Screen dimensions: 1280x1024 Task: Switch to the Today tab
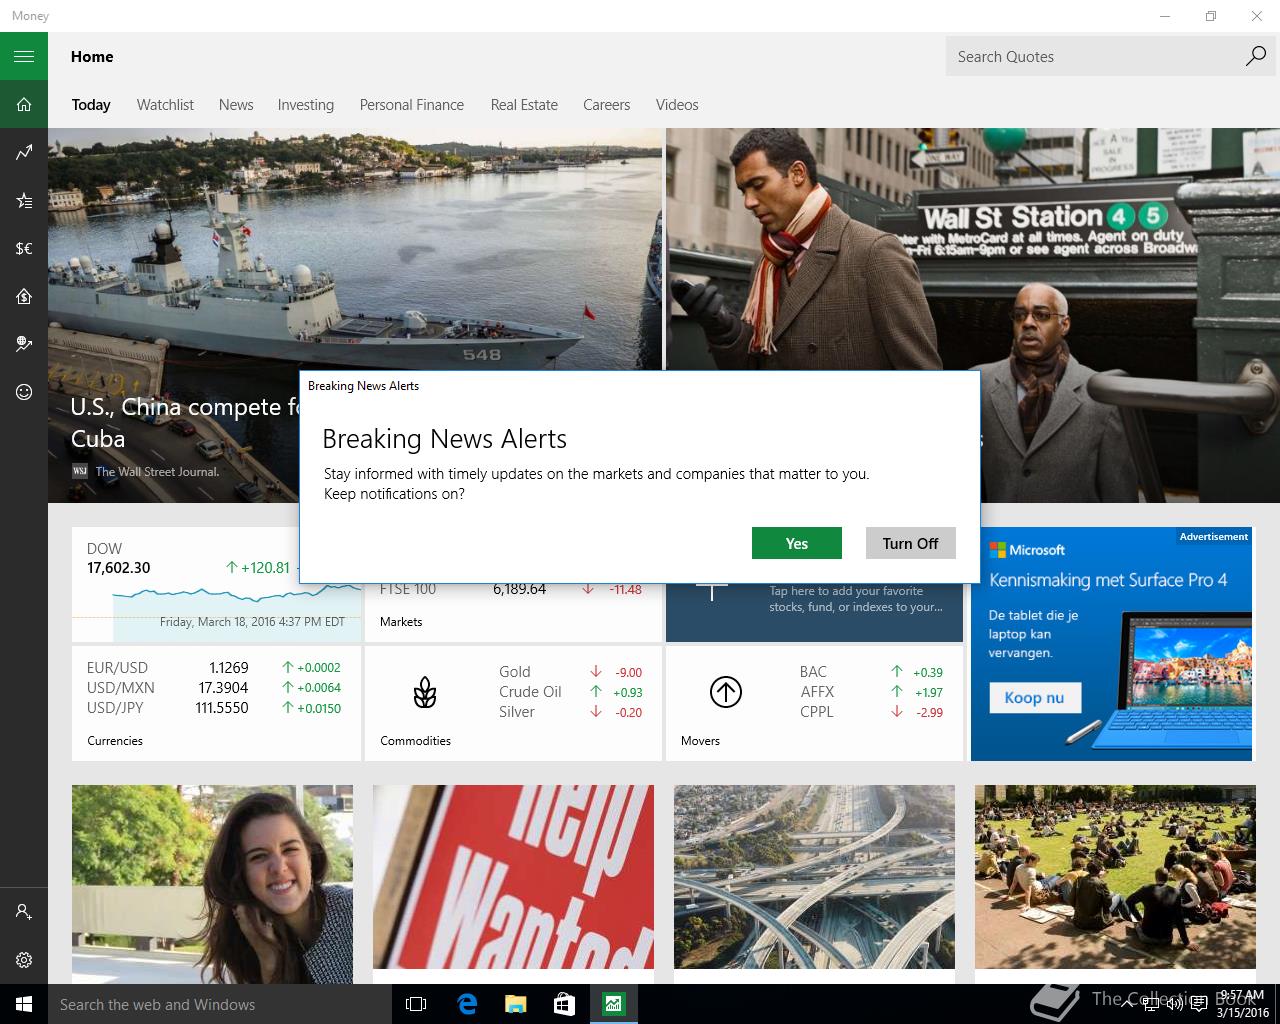pyautogui.click(x=91, y=105)
